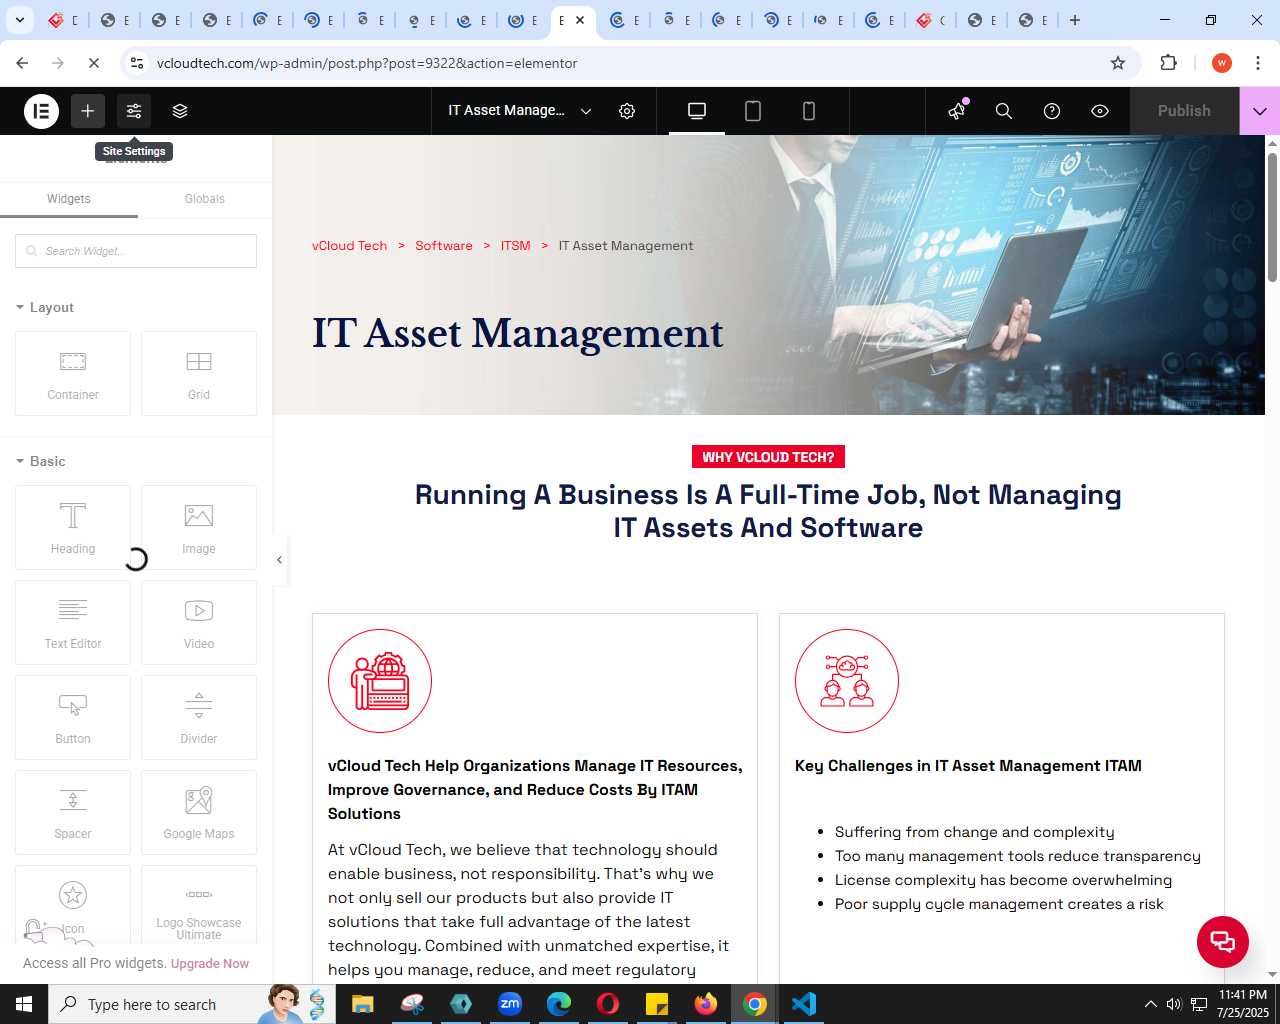Open the Structure layers panel

point(180,111)
